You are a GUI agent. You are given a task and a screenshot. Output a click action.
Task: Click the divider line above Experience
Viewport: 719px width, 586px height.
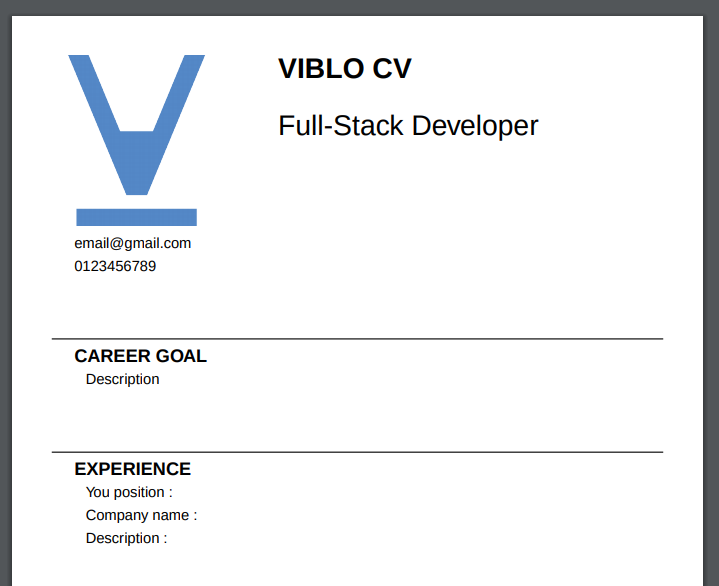click(x=357, y=452)
